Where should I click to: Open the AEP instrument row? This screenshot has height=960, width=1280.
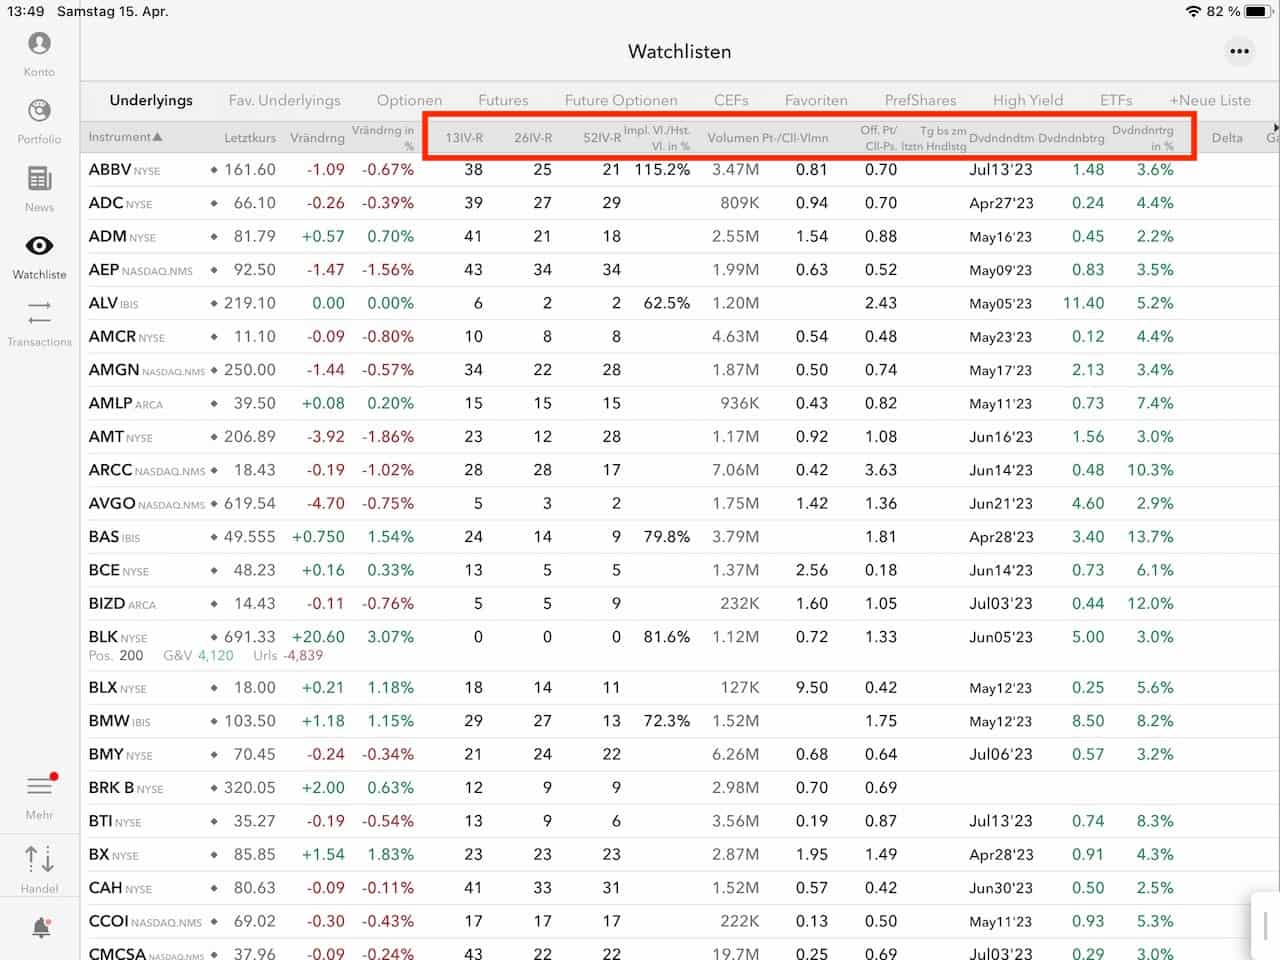pyautogui.click(x=680, y=270)
